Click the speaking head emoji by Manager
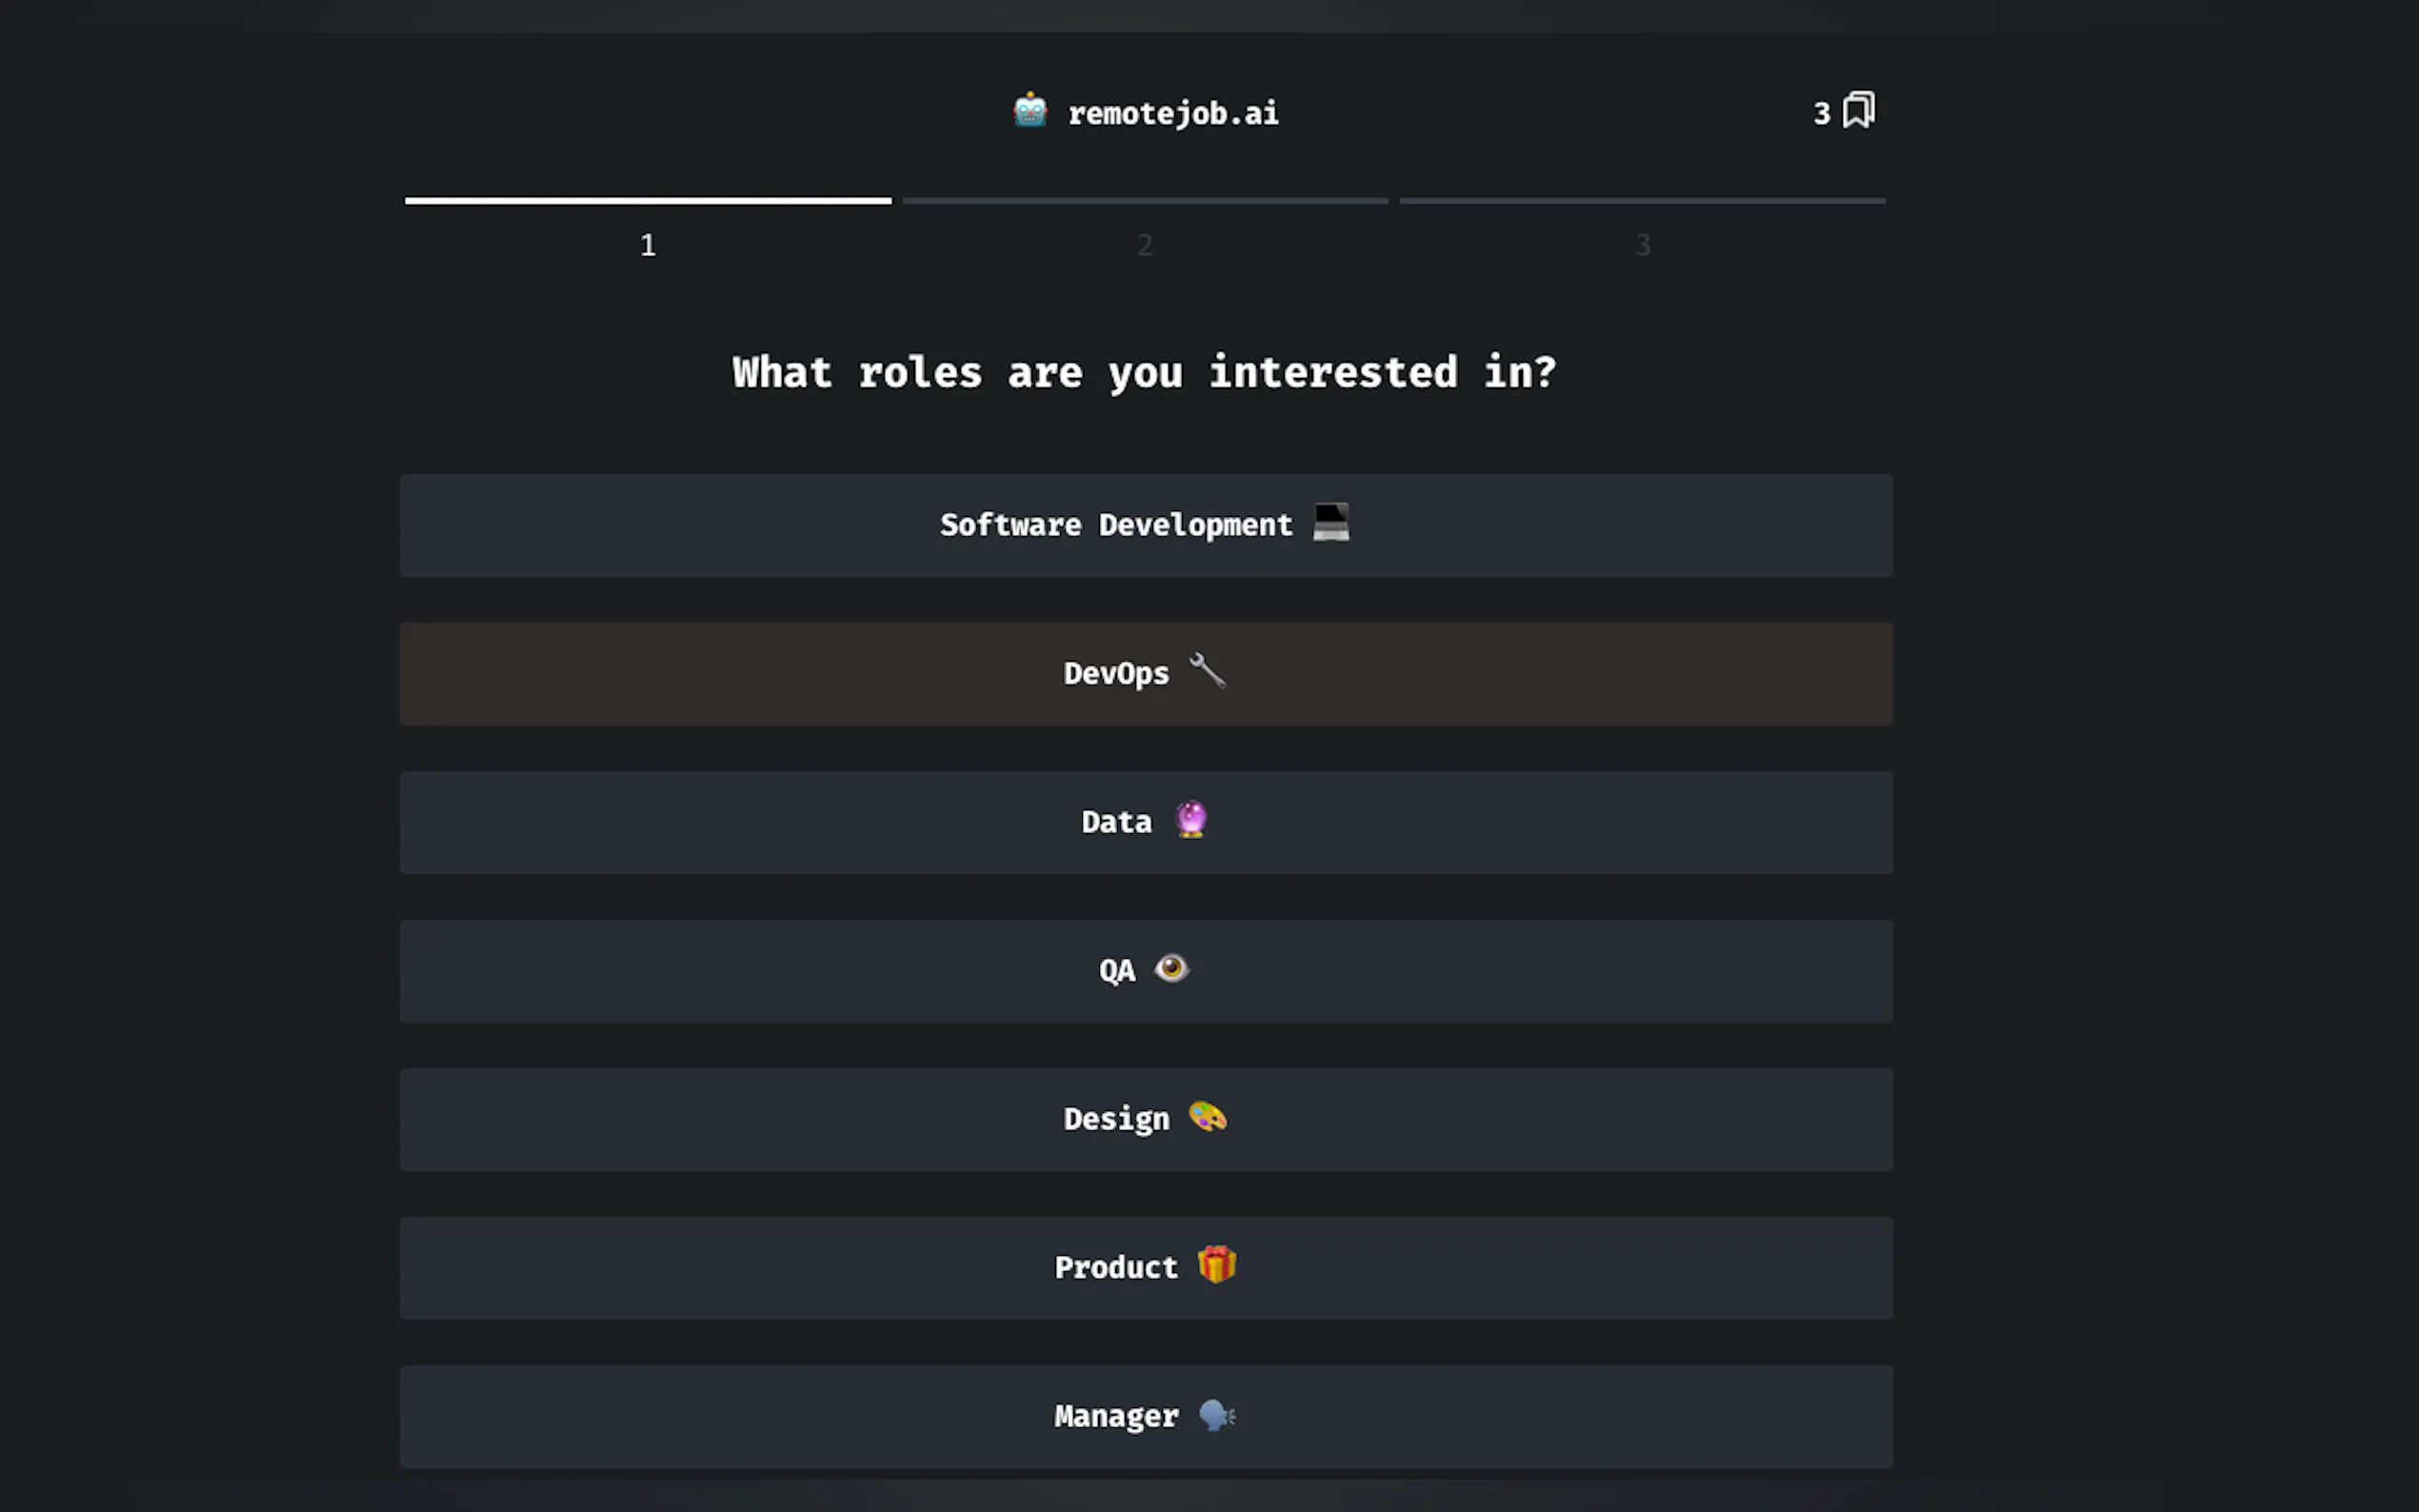 [x=1216, y=1415]
